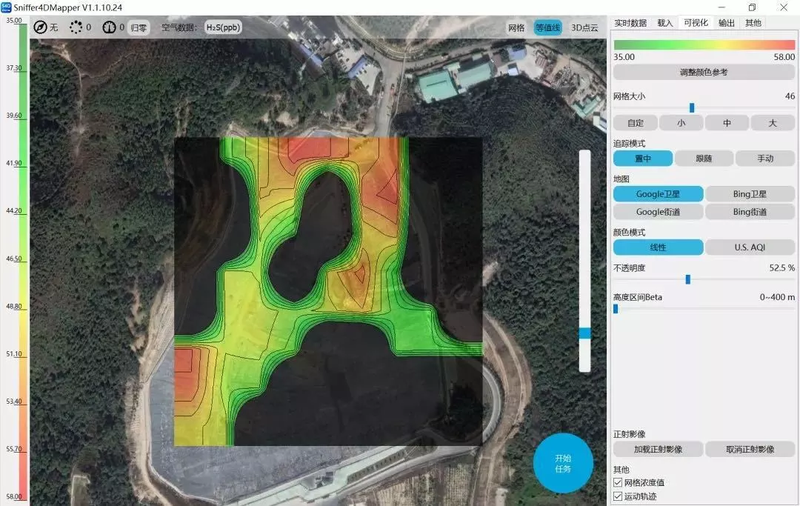
Task: Click the 调整颜色参考 button
Action: pos(704,72)
